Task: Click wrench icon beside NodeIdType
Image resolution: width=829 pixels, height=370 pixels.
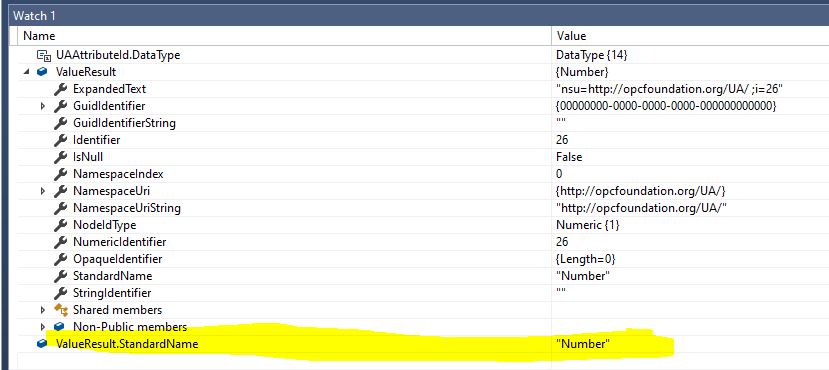Action: [60, 225]
